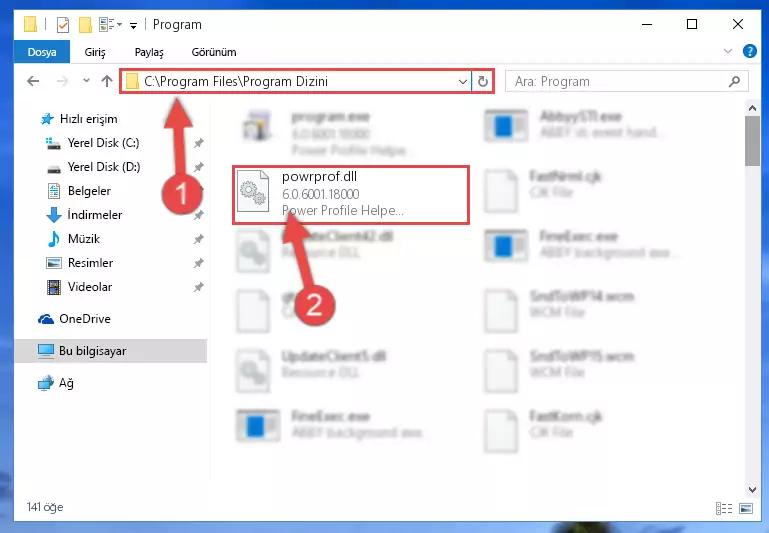Click the Ara: Program search box
This screenshot has height=533, width=769.
(627, 81)
